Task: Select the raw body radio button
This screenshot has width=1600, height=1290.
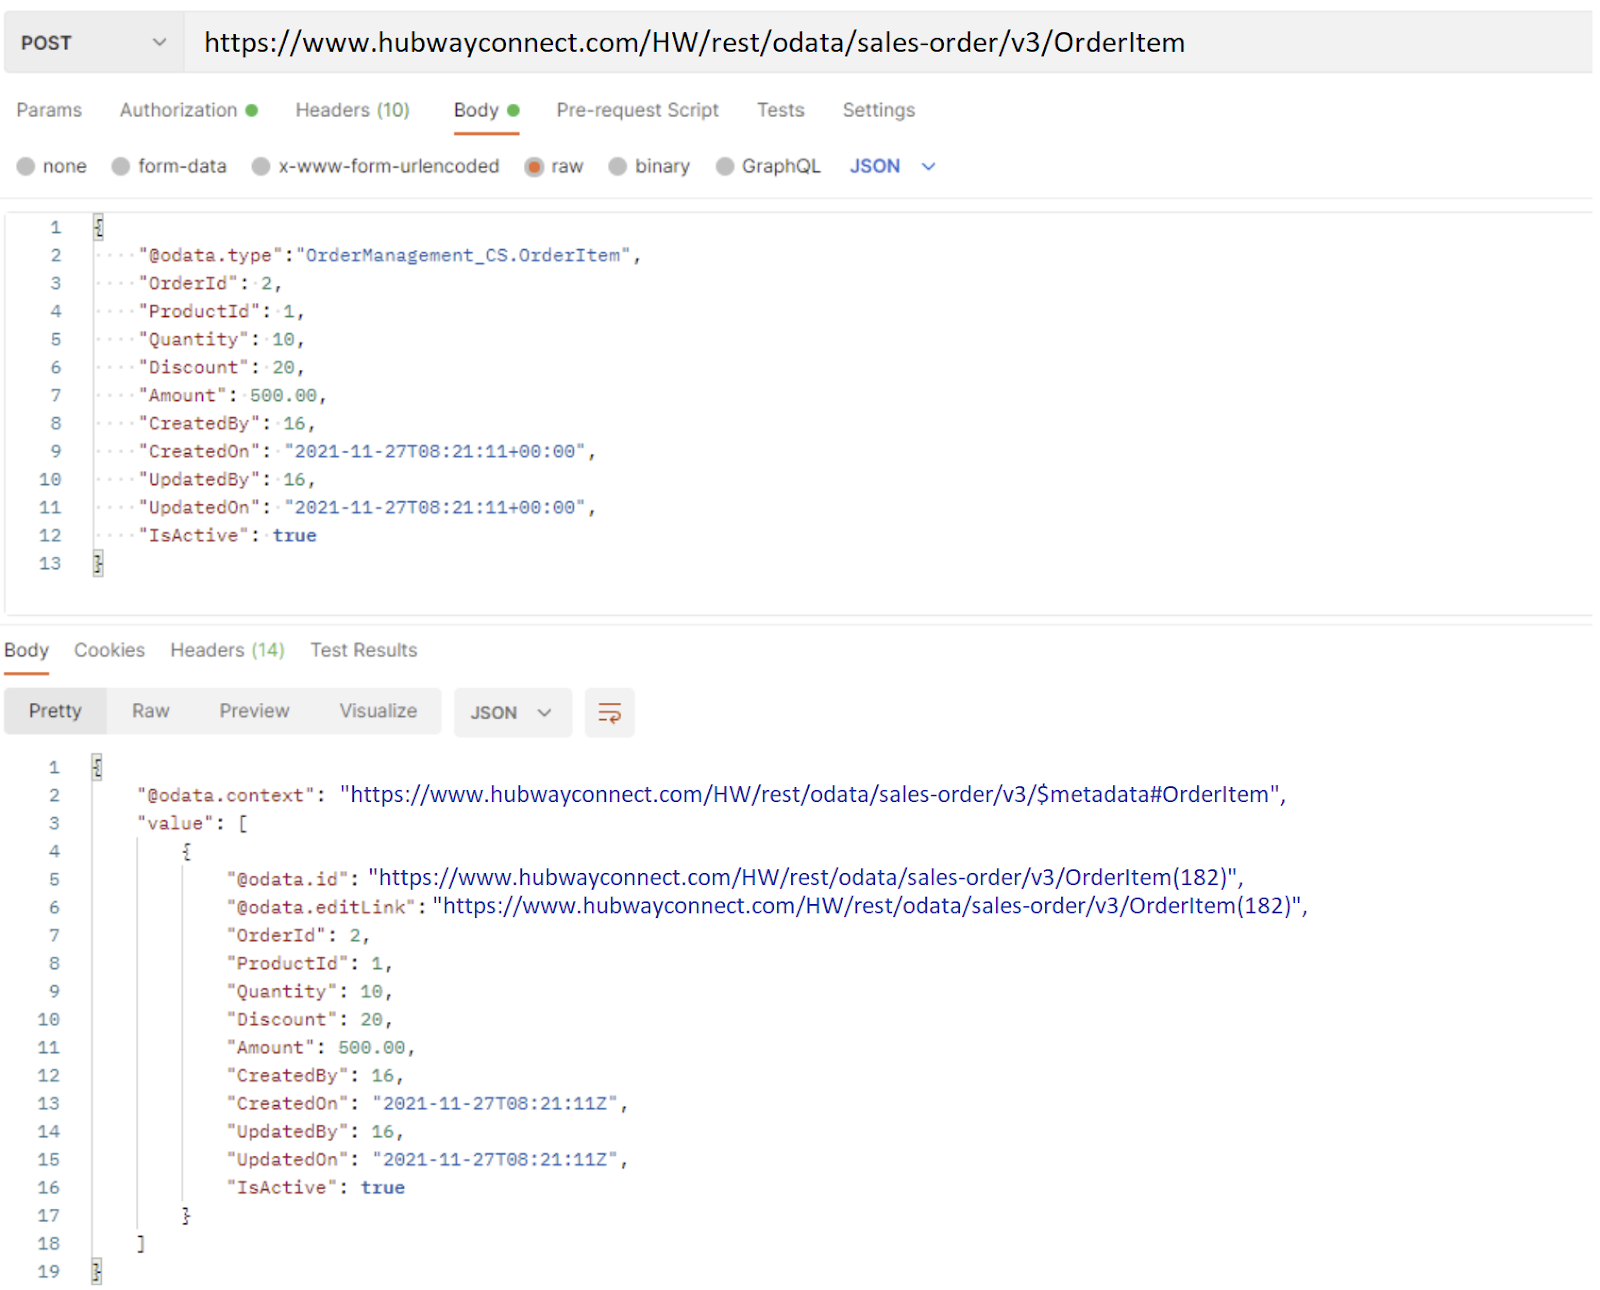Action: coord(534,166)
